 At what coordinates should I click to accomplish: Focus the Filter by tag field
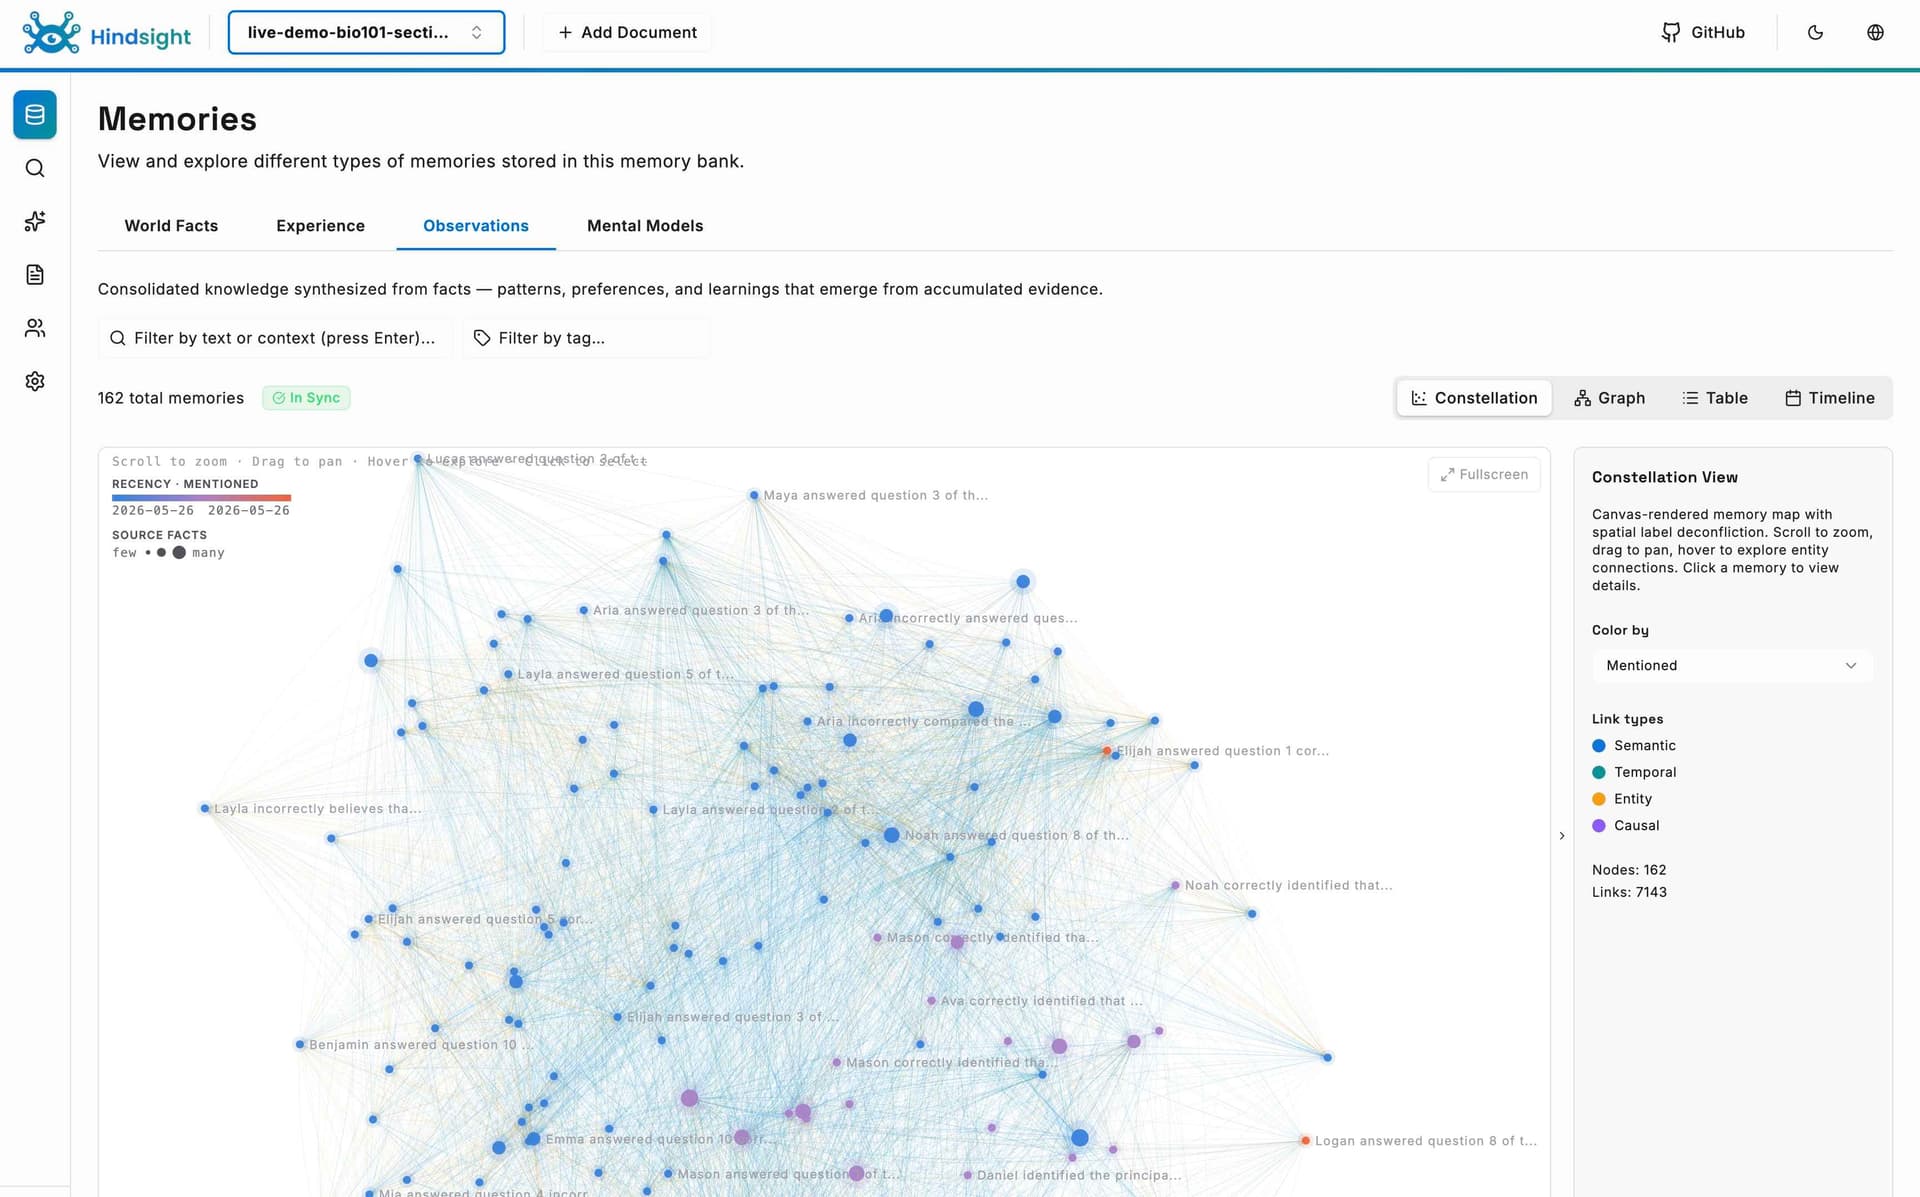click(x=586, y=338)
